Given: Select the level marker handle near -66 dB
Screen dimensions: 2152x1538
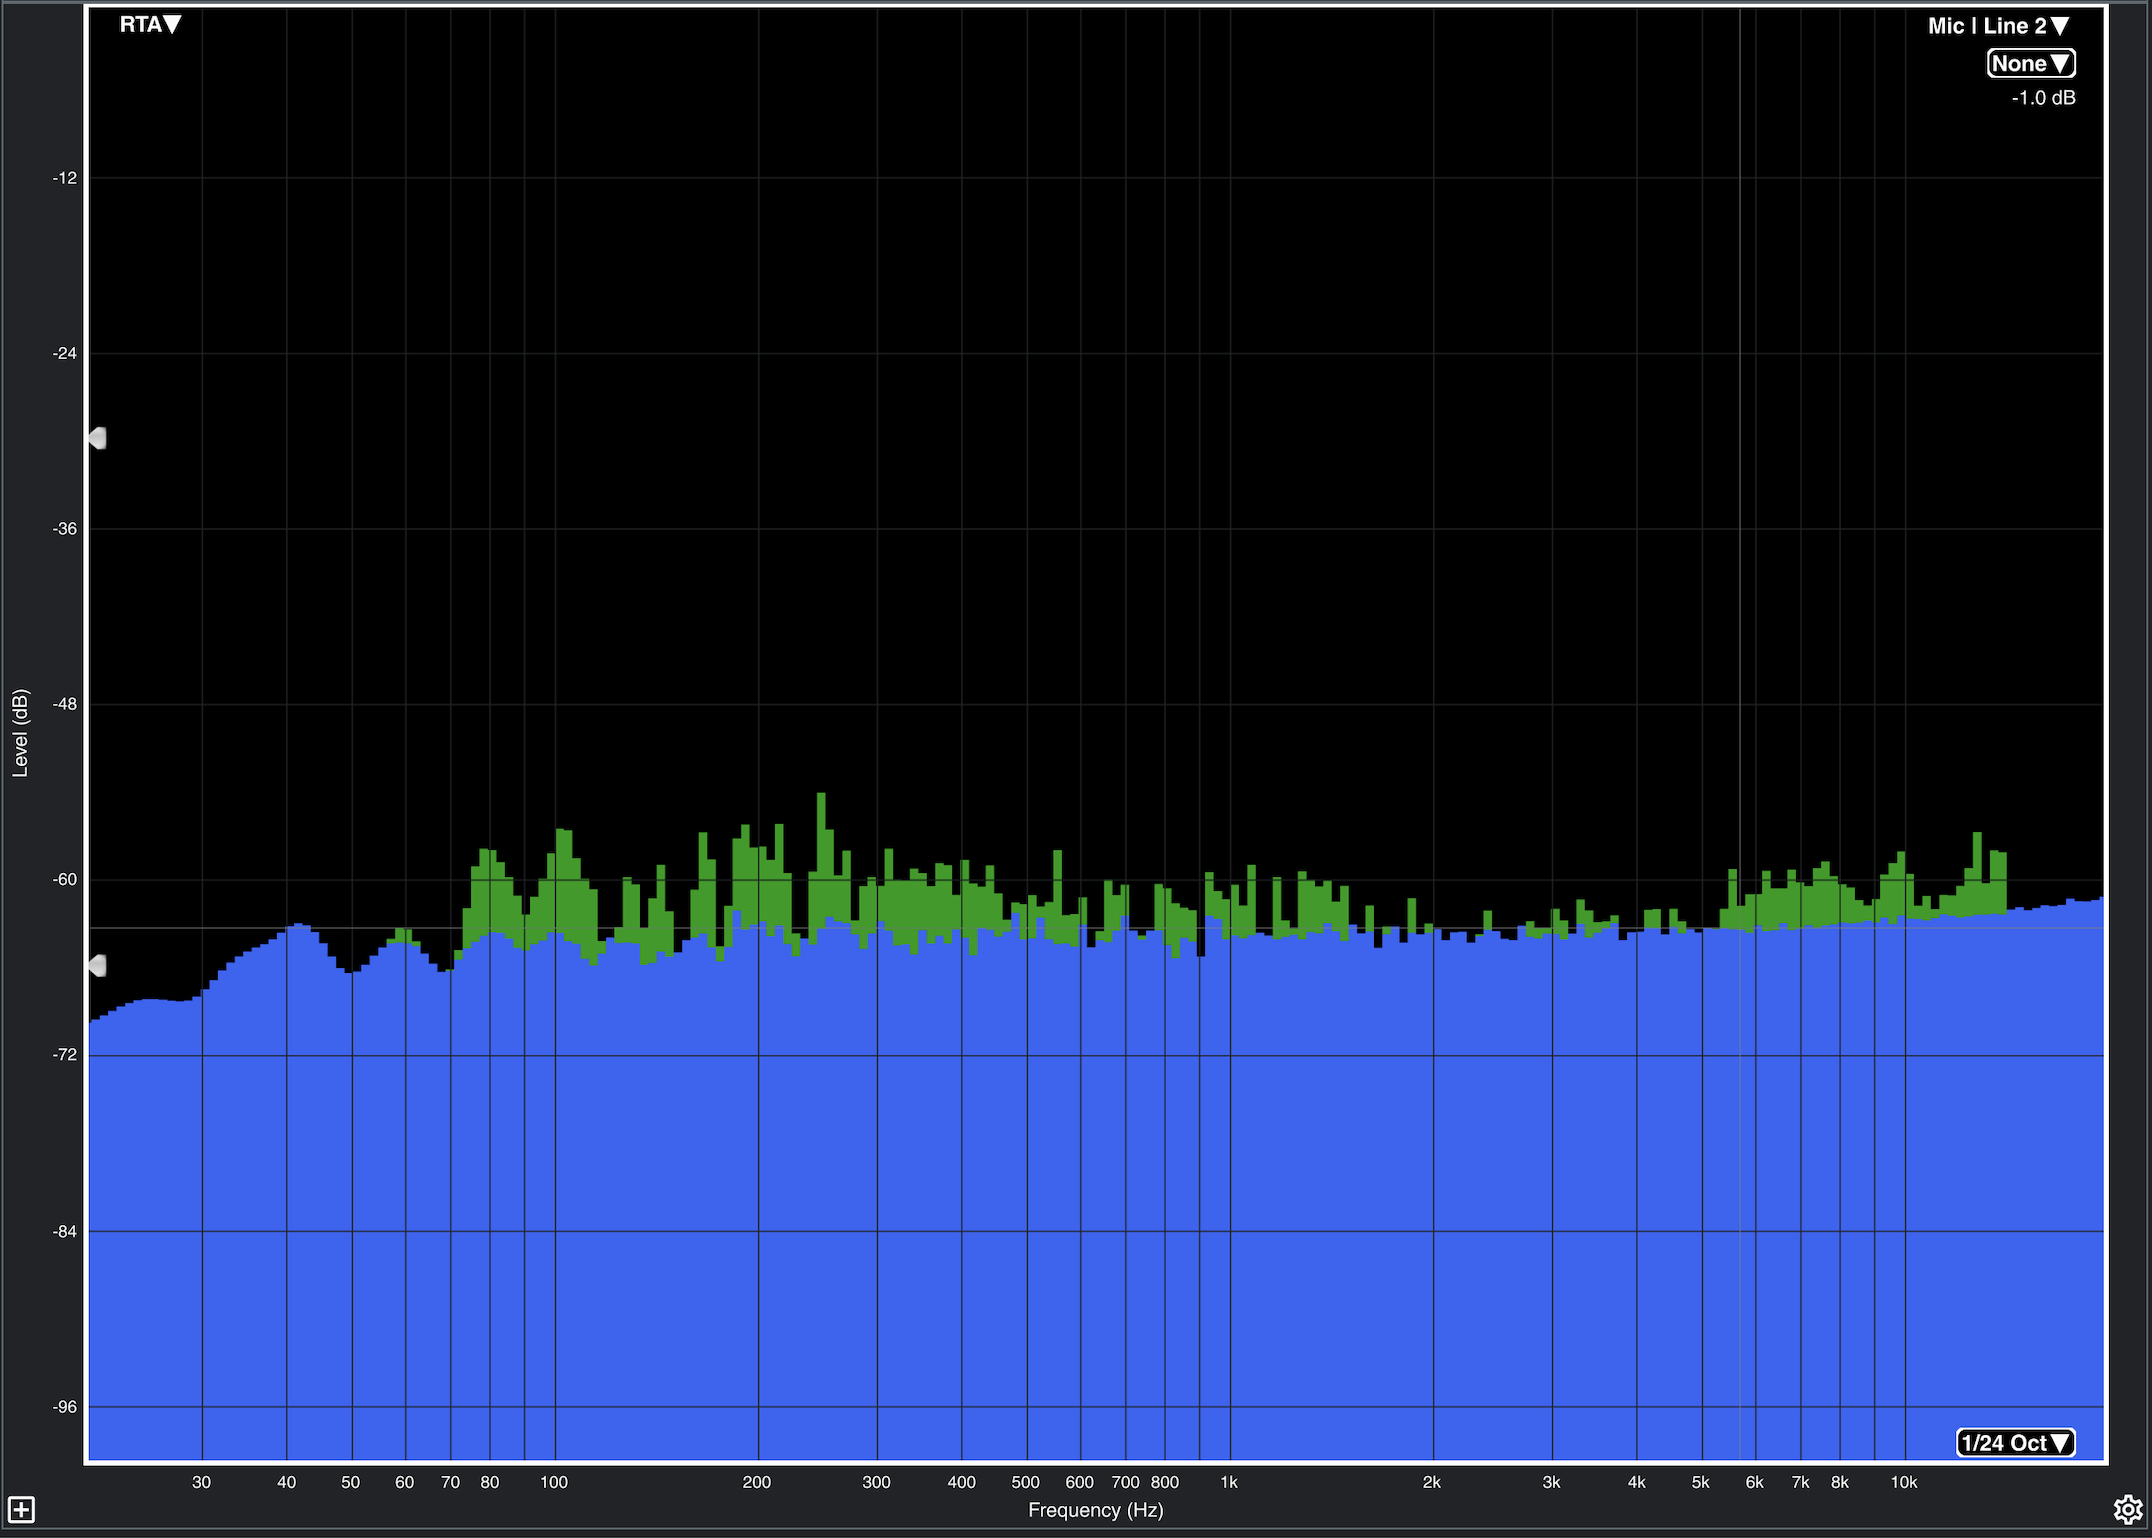Looking at the screenshot, I should point(97,966).
